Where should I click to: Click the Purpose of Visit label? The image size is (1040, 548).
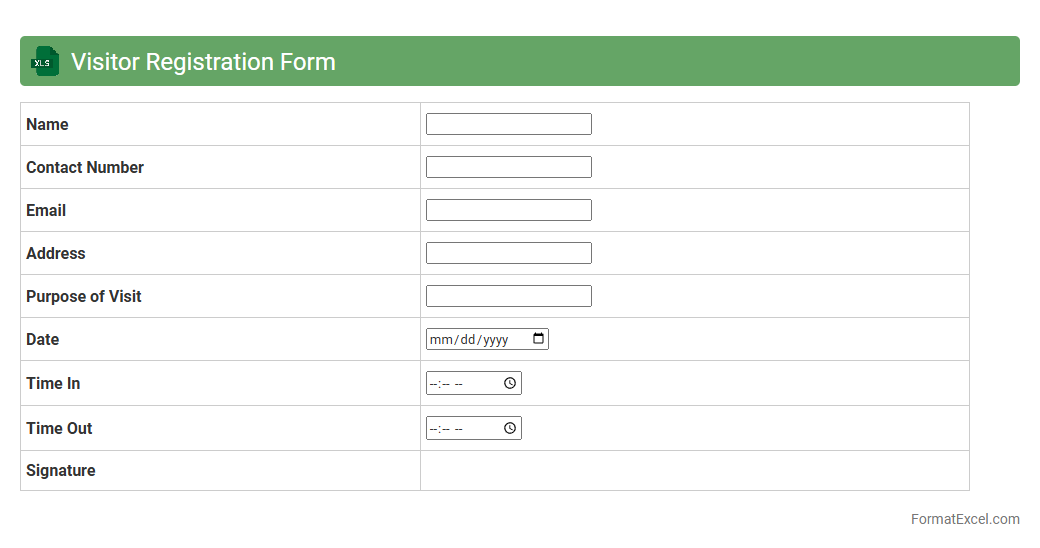click(x=84, y=296)
